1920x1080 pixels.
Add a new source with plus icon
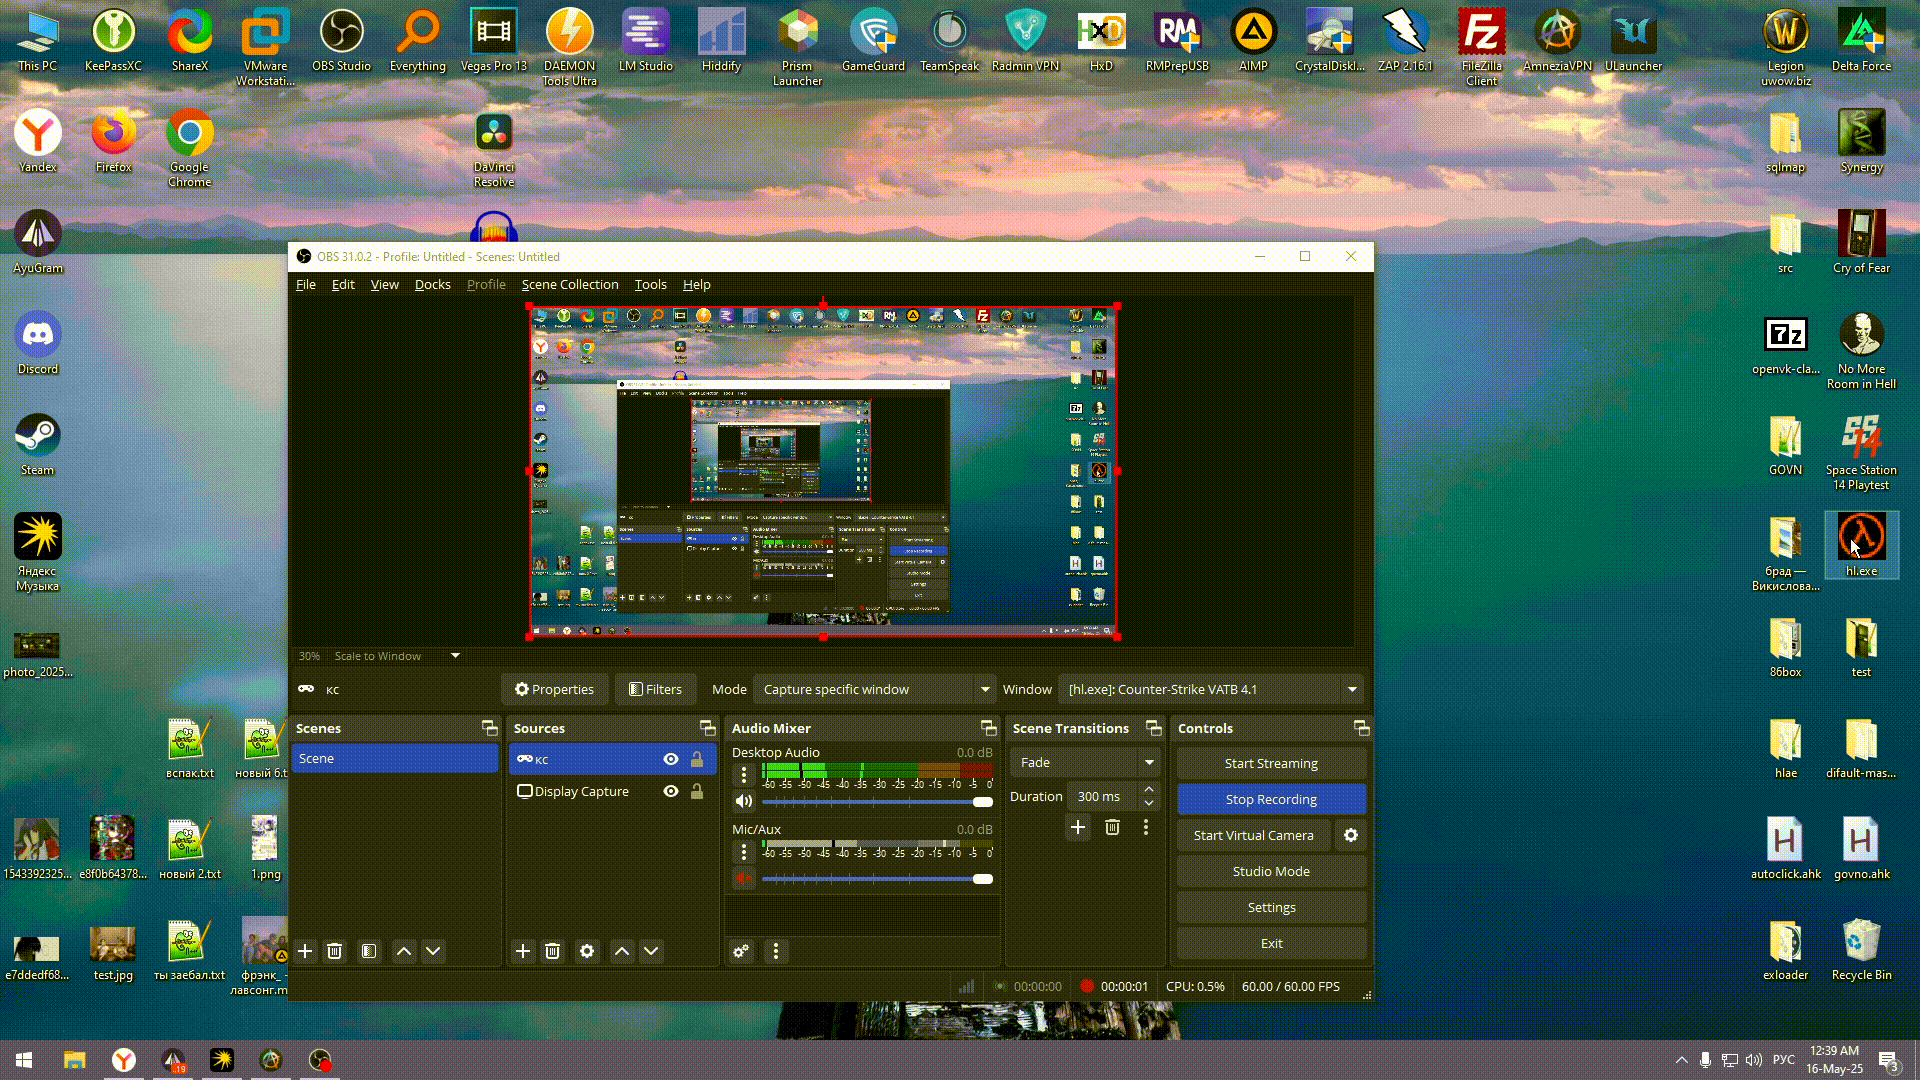522,951
